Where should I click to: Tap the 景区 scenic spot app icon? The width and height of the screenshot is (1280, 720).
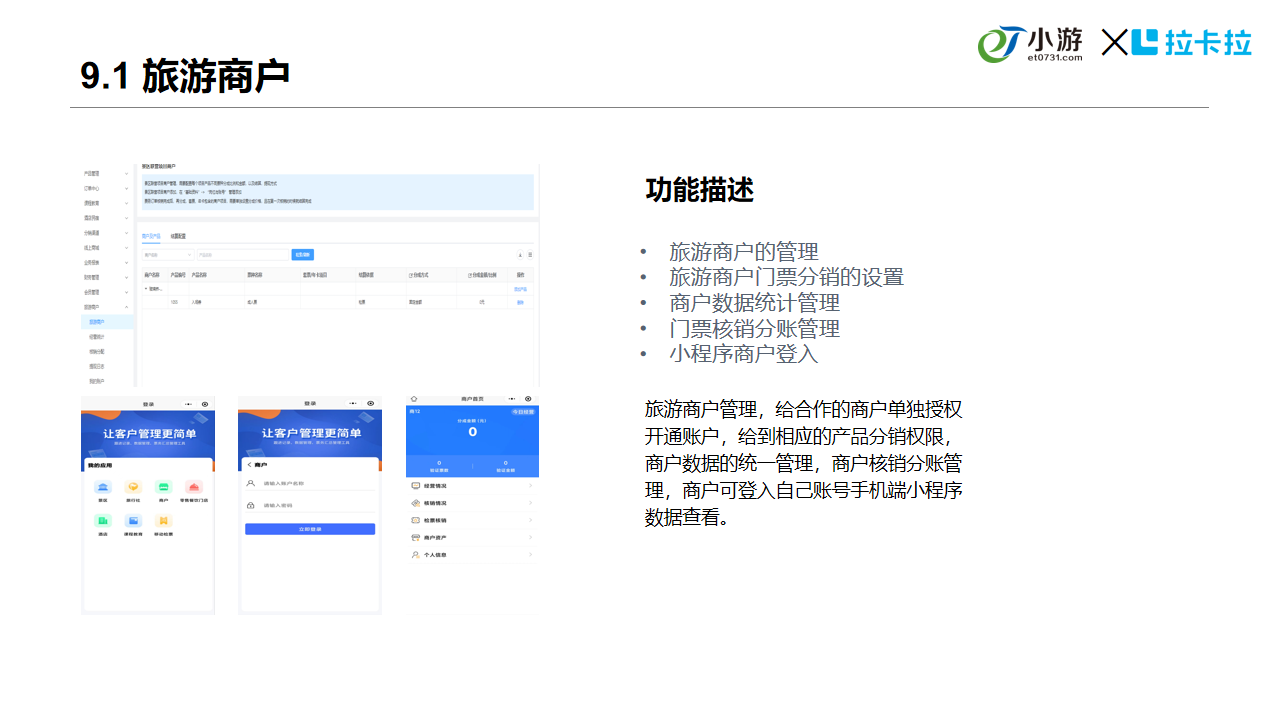point(102,488)
